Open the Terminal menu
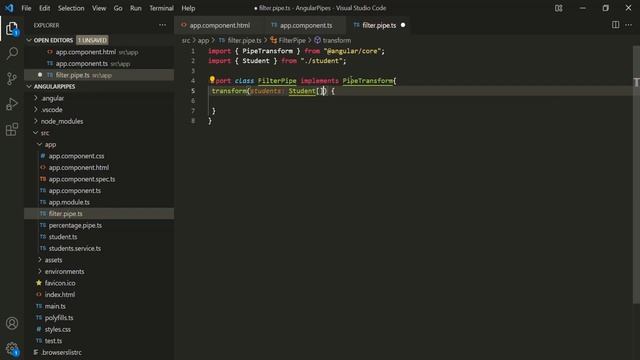This screenshot has width=640, height=360. click(161, 8)
